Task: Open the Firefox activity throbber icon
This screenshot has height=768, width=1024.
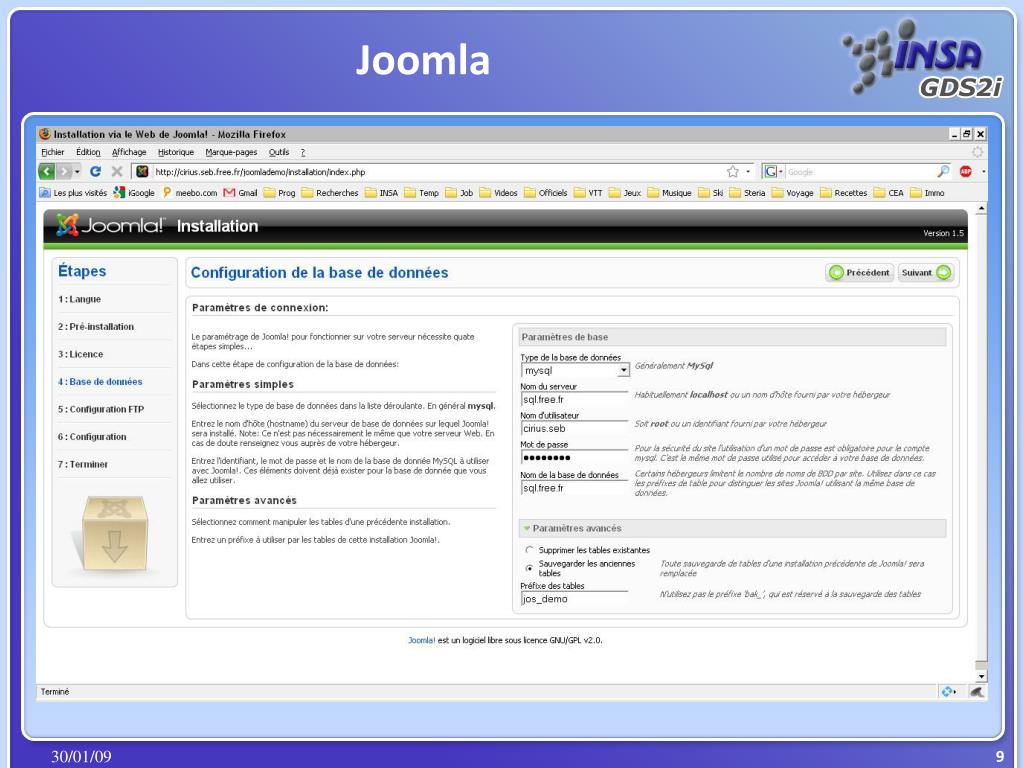Action: 977,152
